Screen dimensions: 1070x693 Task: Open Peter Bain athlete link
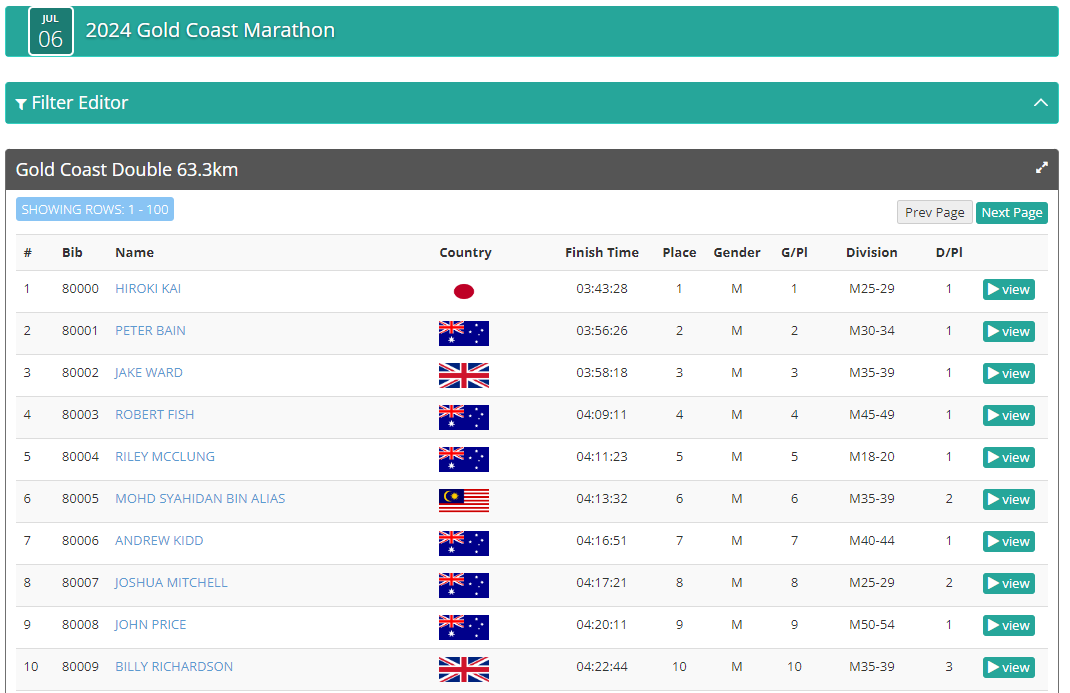pos(150,331)
